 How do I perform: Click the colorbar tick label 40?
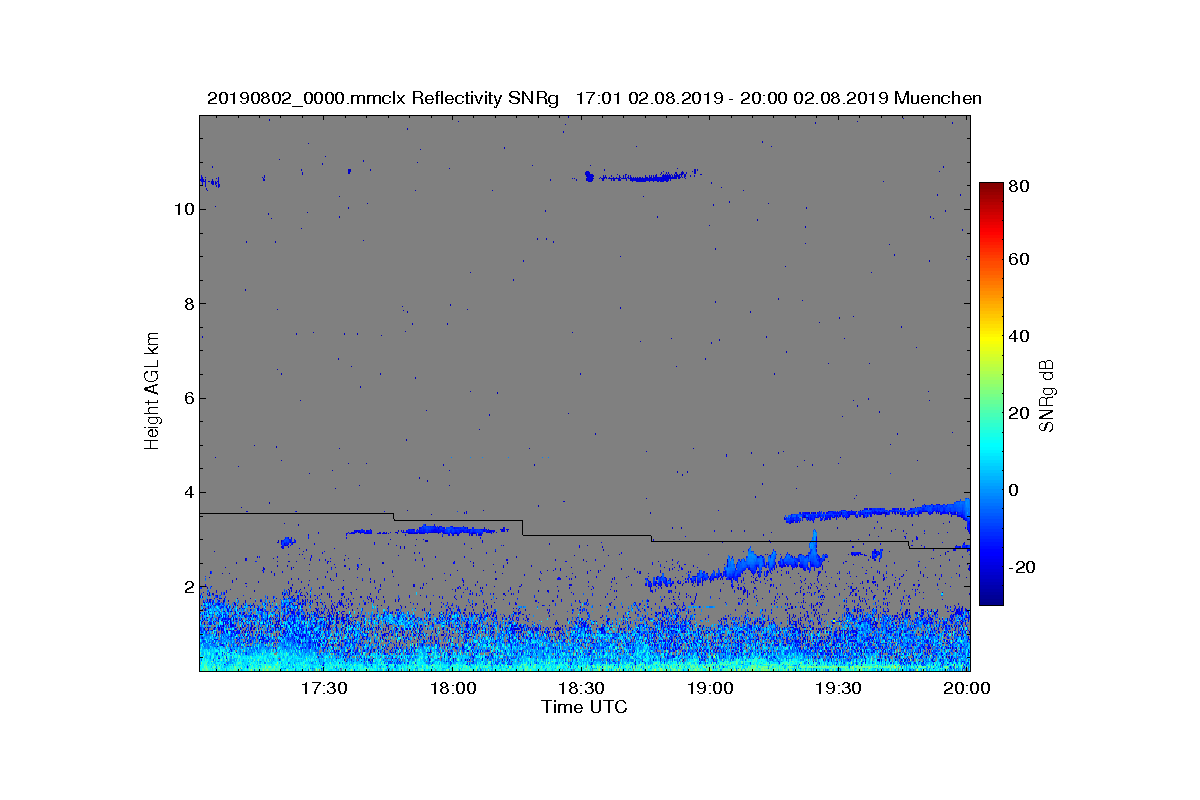[1020, 336]
